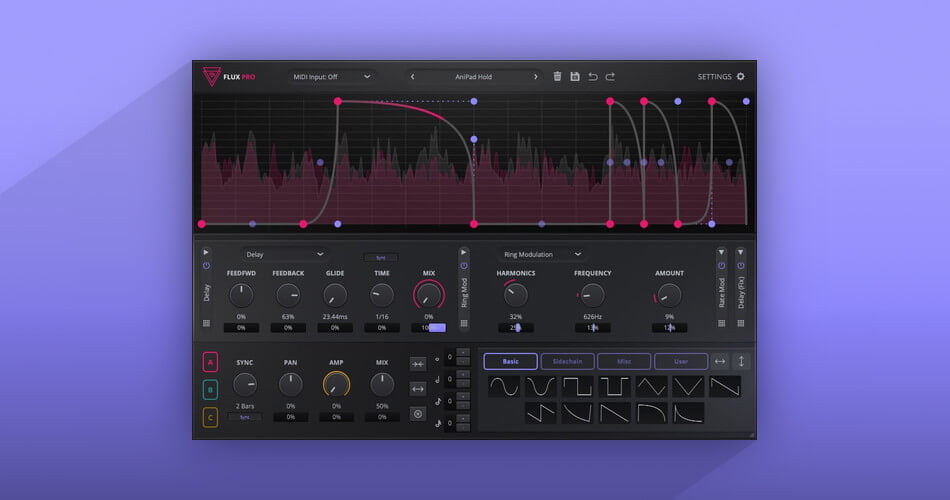950x500 pixels.
Task: Toggle the Delay module power button
Action: 206,266
